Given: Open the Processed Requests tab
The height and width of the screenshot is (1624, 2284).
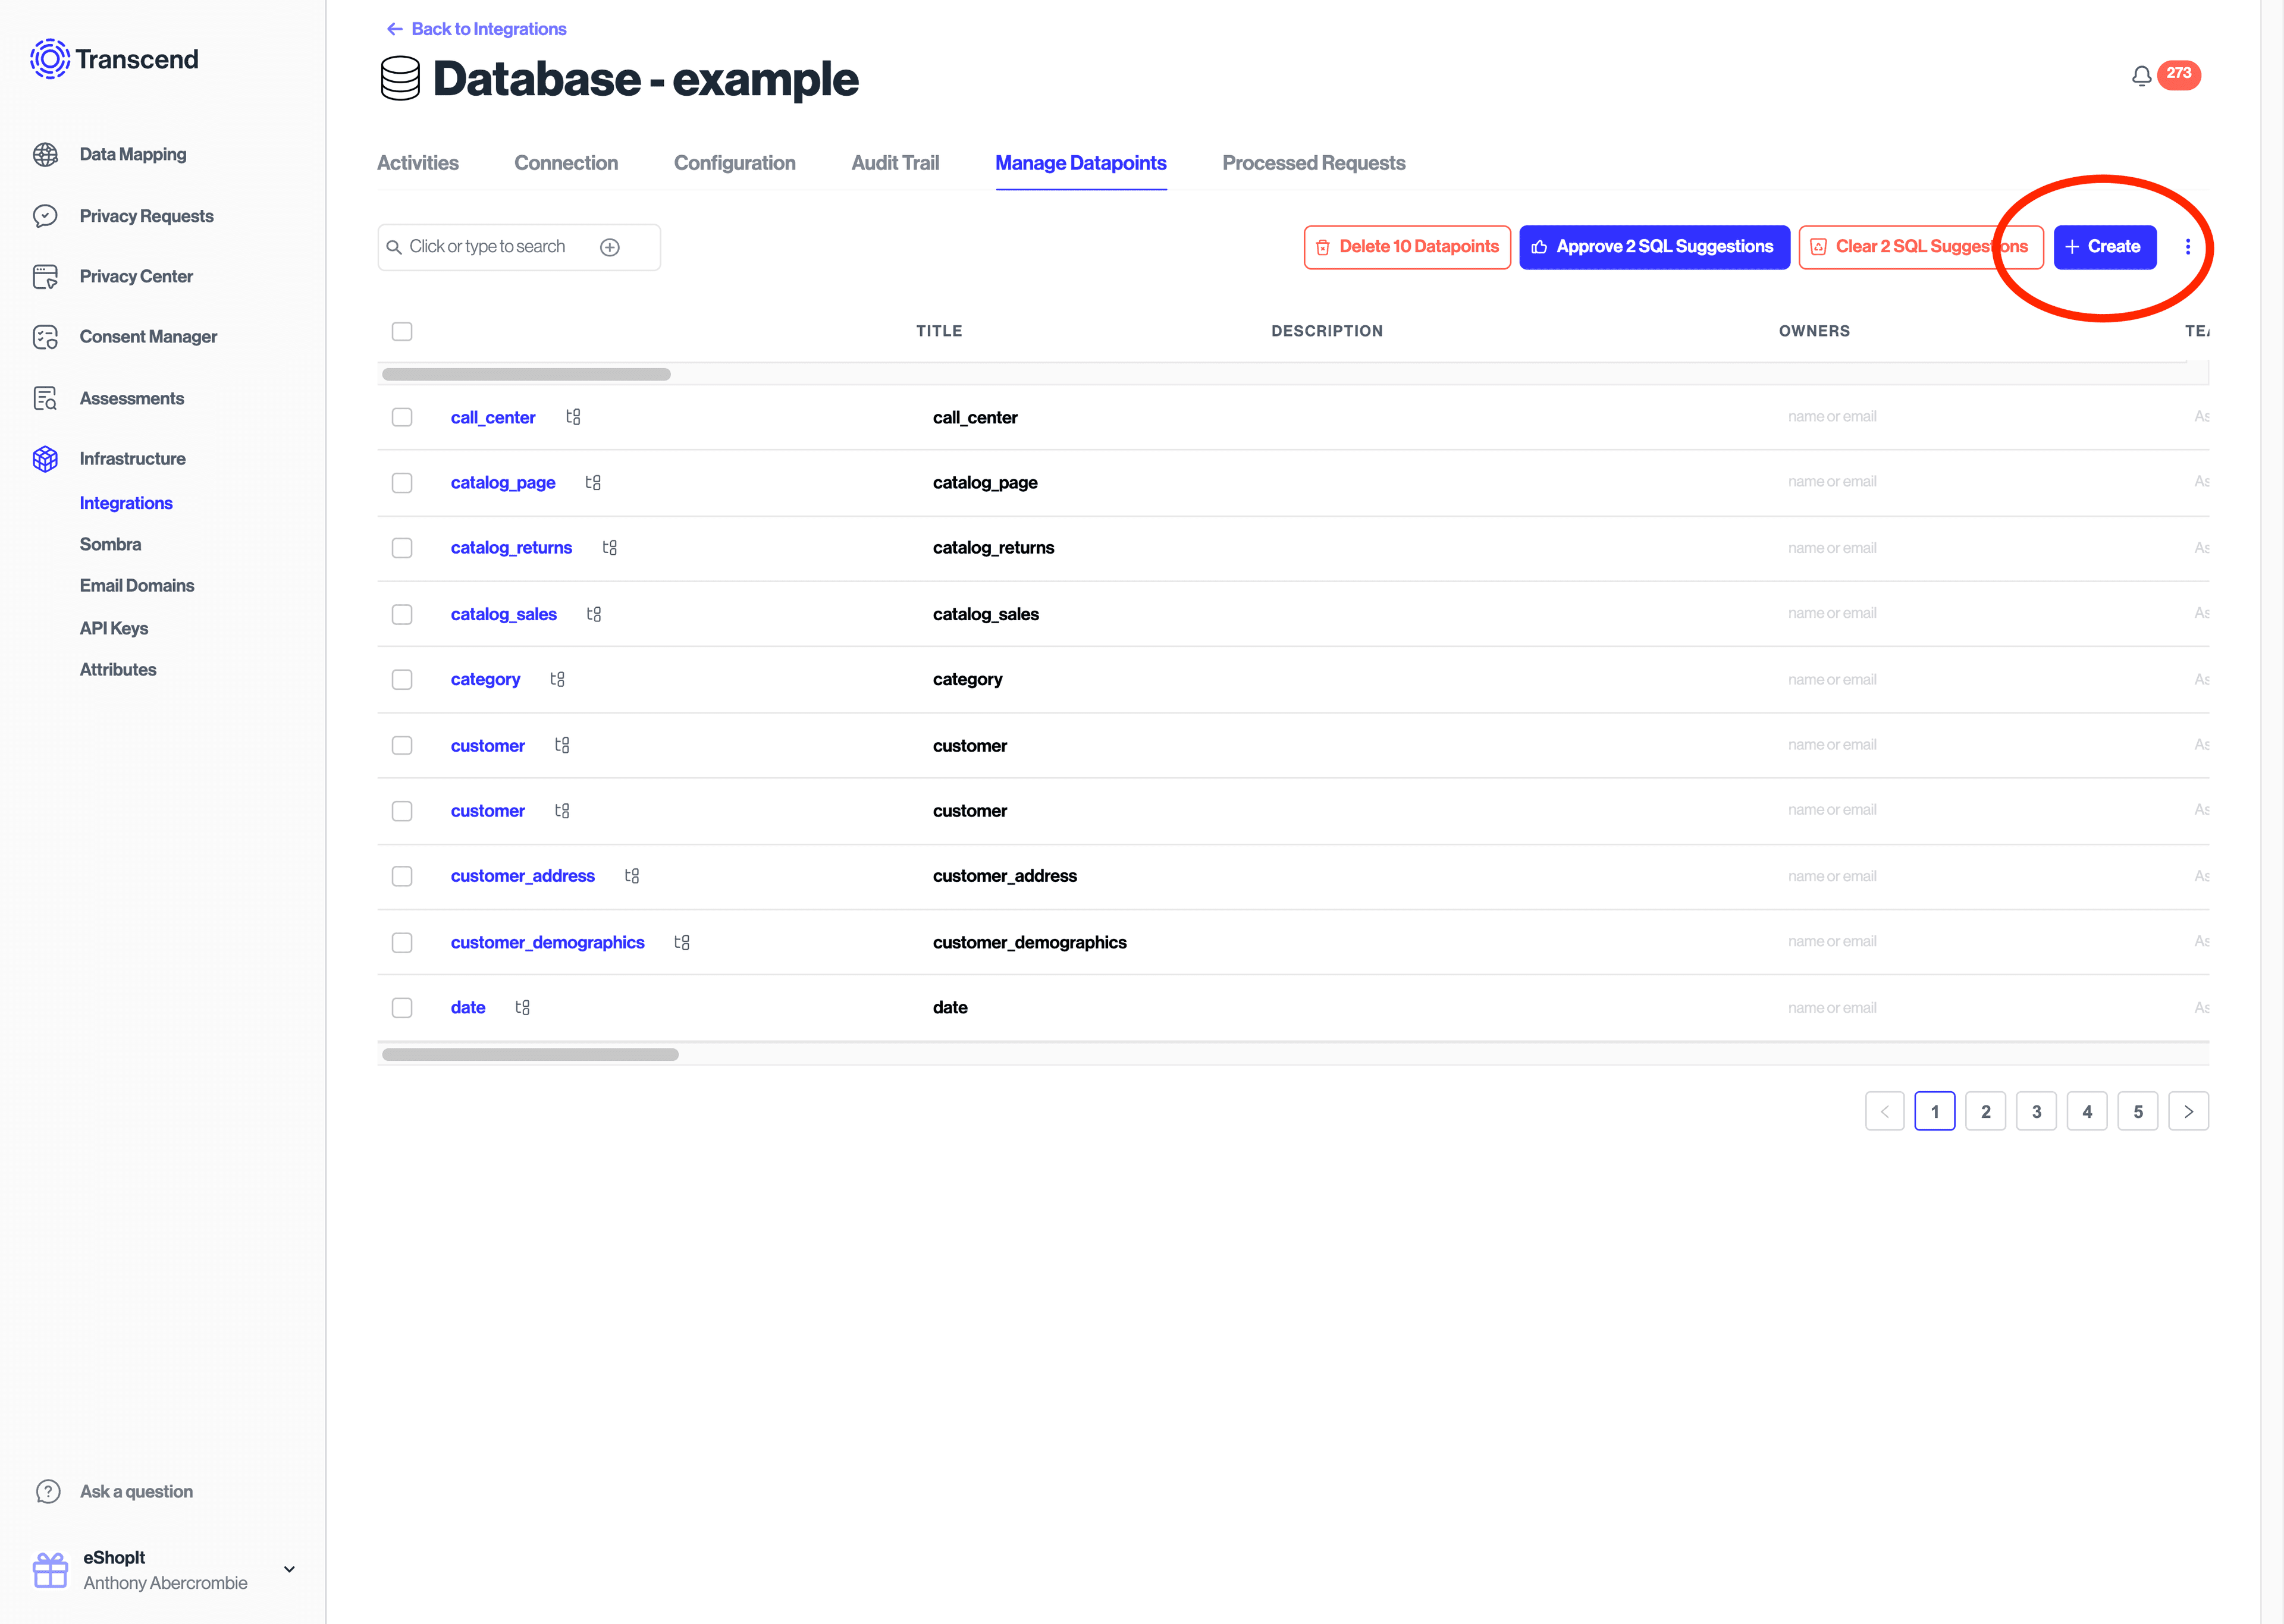Looking at the screenshot, I should pyautogui.click(x=1313, y=163).
